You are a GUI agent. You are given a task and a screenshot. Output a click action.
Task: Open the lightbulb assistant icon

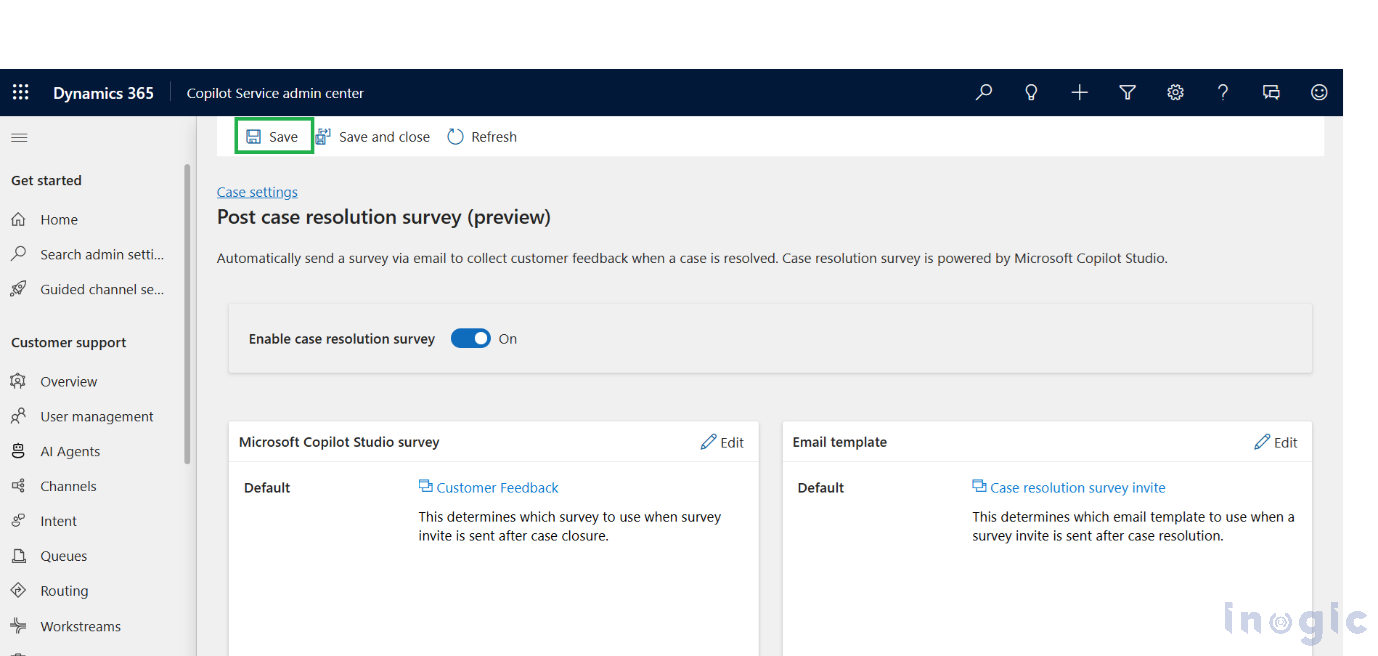(1031, 93)
